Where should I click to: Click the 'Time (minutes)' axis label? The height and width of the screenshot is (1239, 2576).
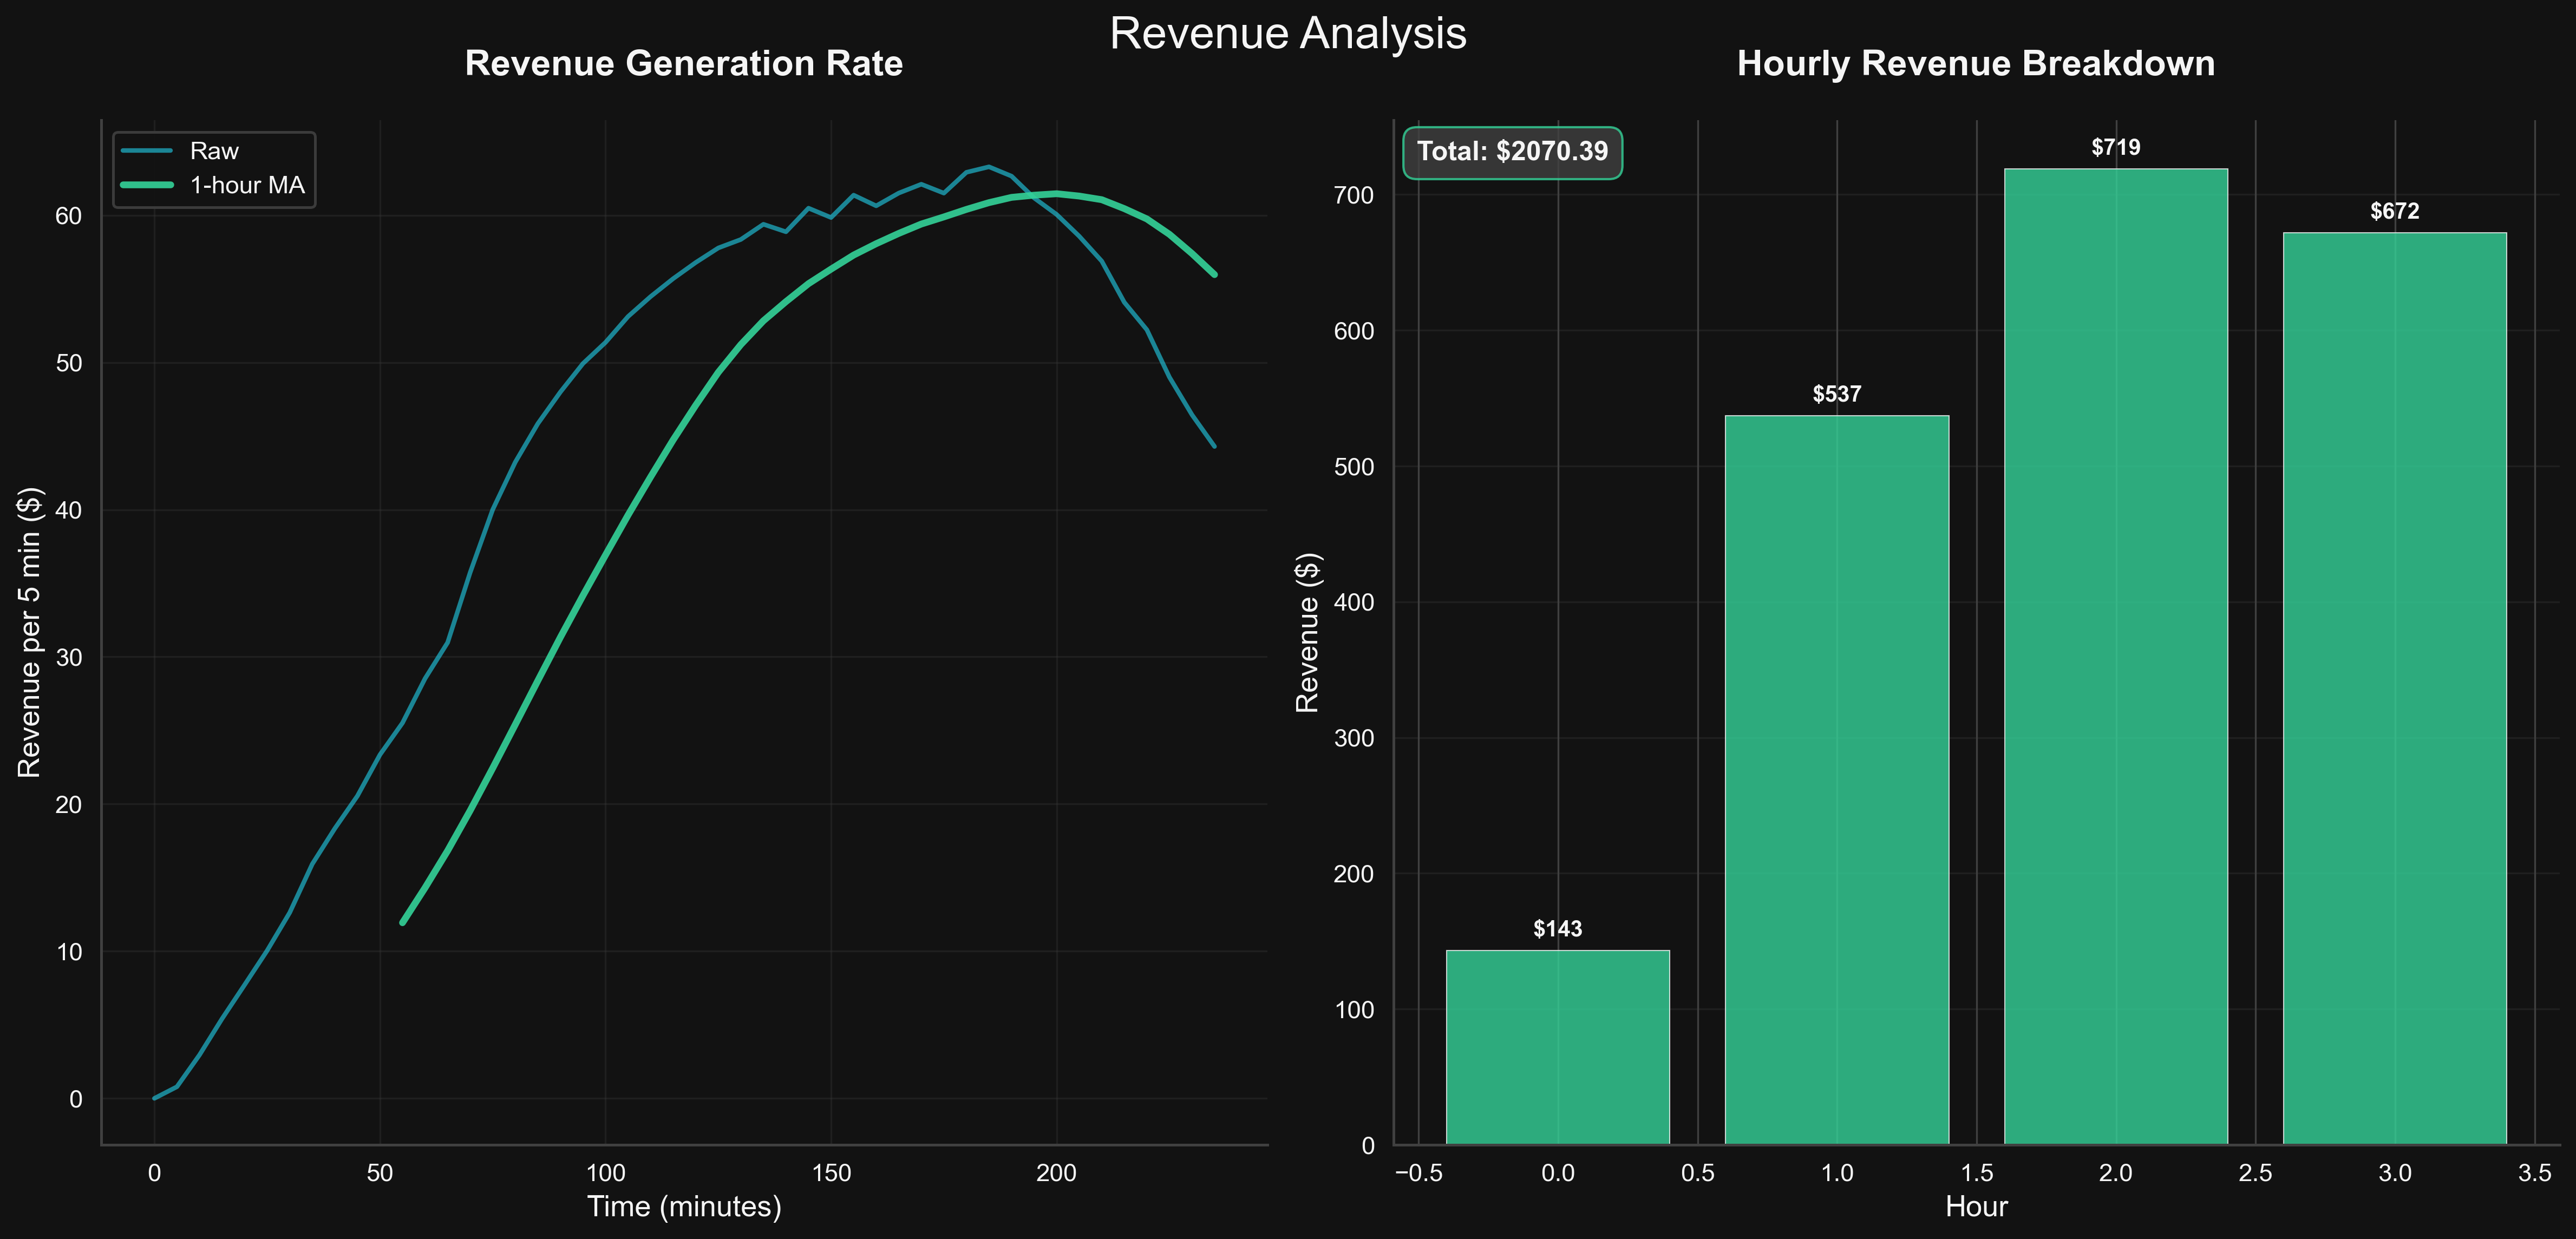(684, 1207)
